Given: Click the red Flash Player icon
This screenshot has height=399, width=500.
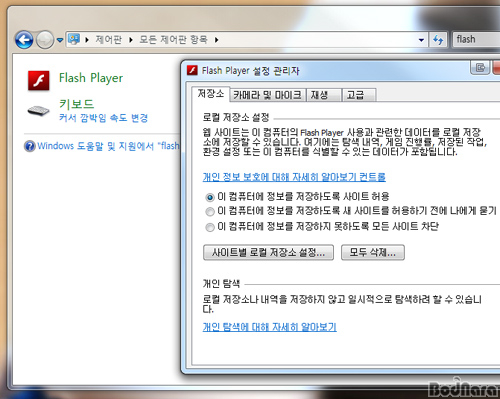Looking at the screenshot, I should (x=39, y=80).
